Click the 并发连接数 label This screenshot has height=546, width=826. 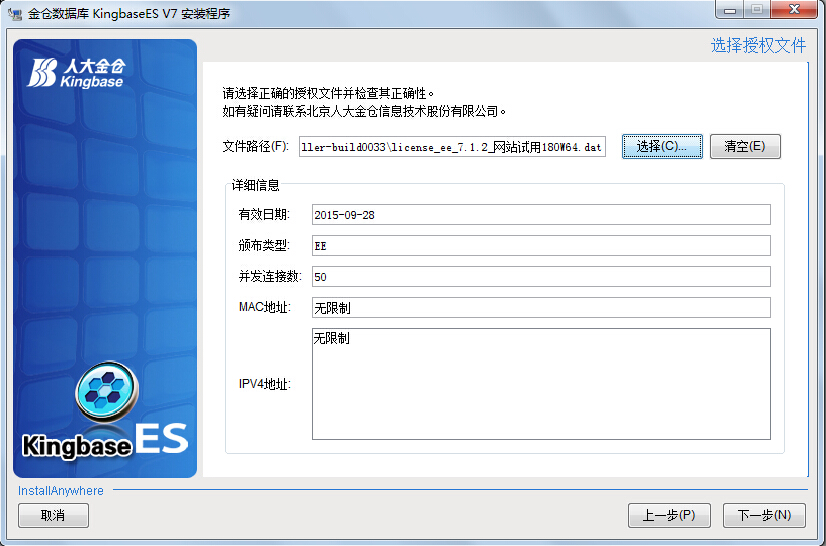point(270,277)
